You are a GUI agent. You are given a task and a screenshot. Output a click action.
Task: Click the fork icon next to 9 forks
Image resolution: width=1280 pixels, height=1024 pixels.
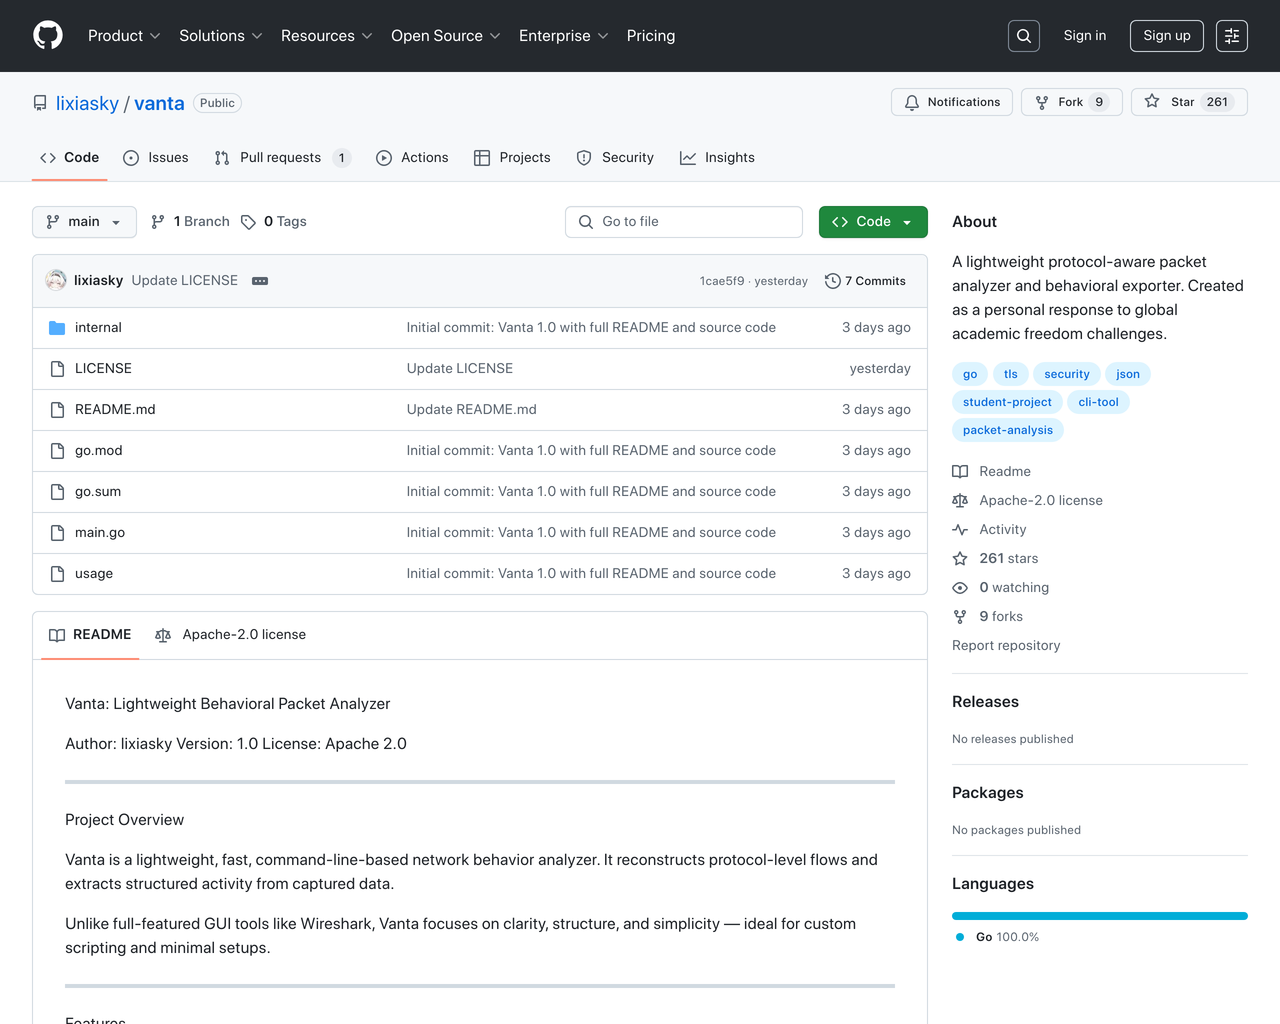pyautogui.click(x=960, y=617)
